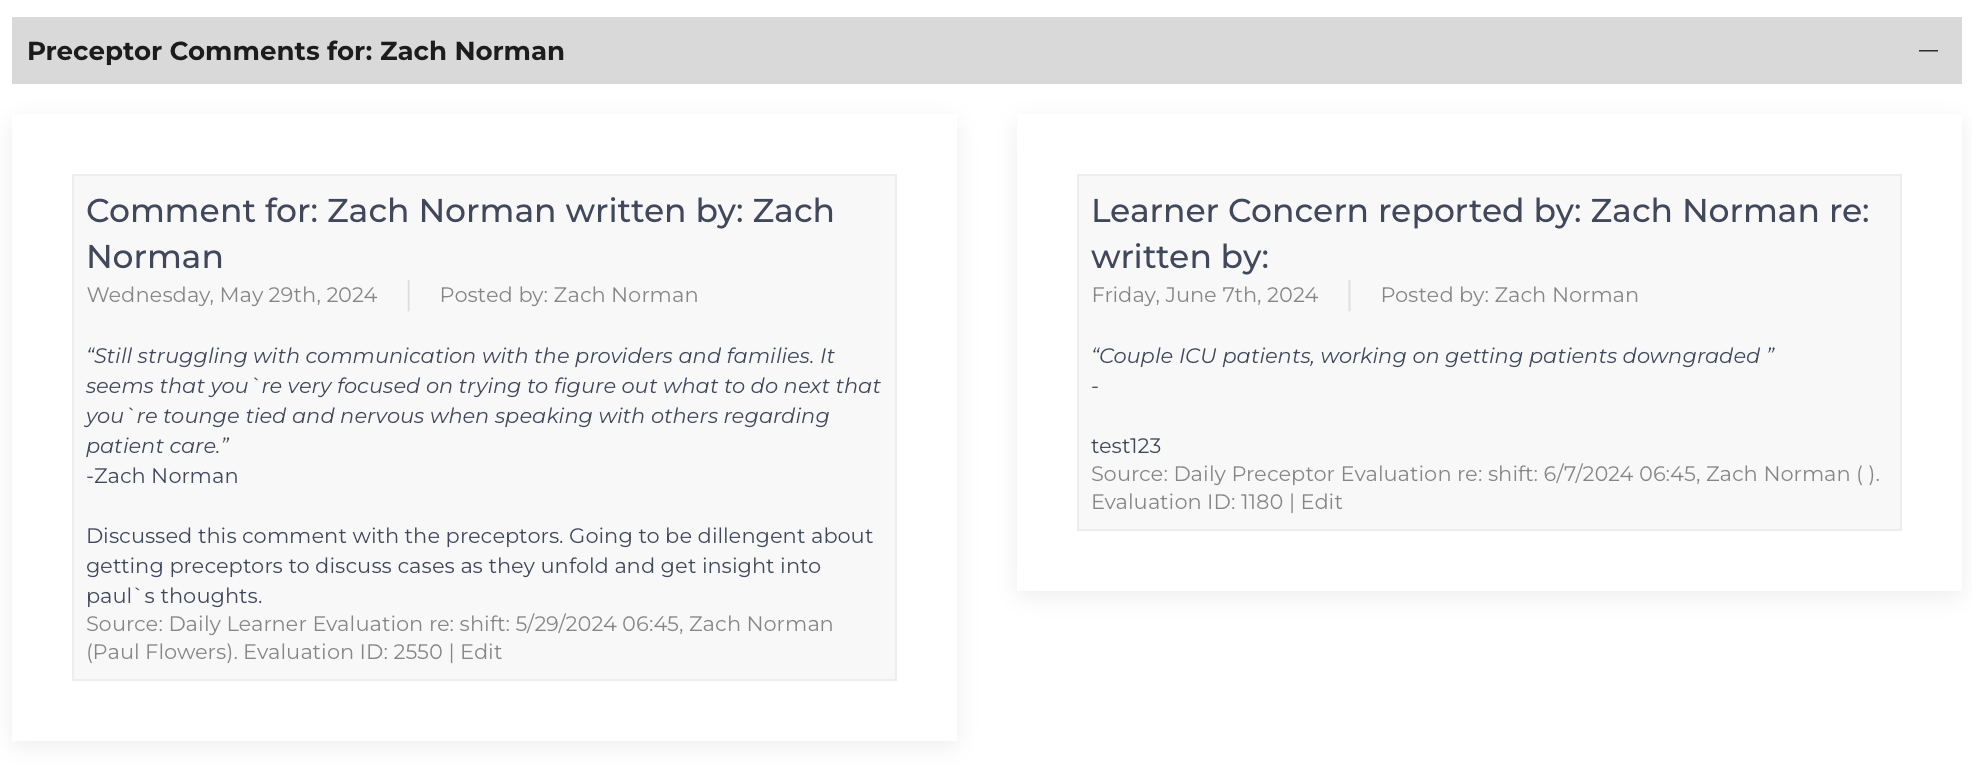This screenshot has width=1972, height=775.
Task: Click the Source: Daily Learner Evaluation line
Action: [460, 624]
